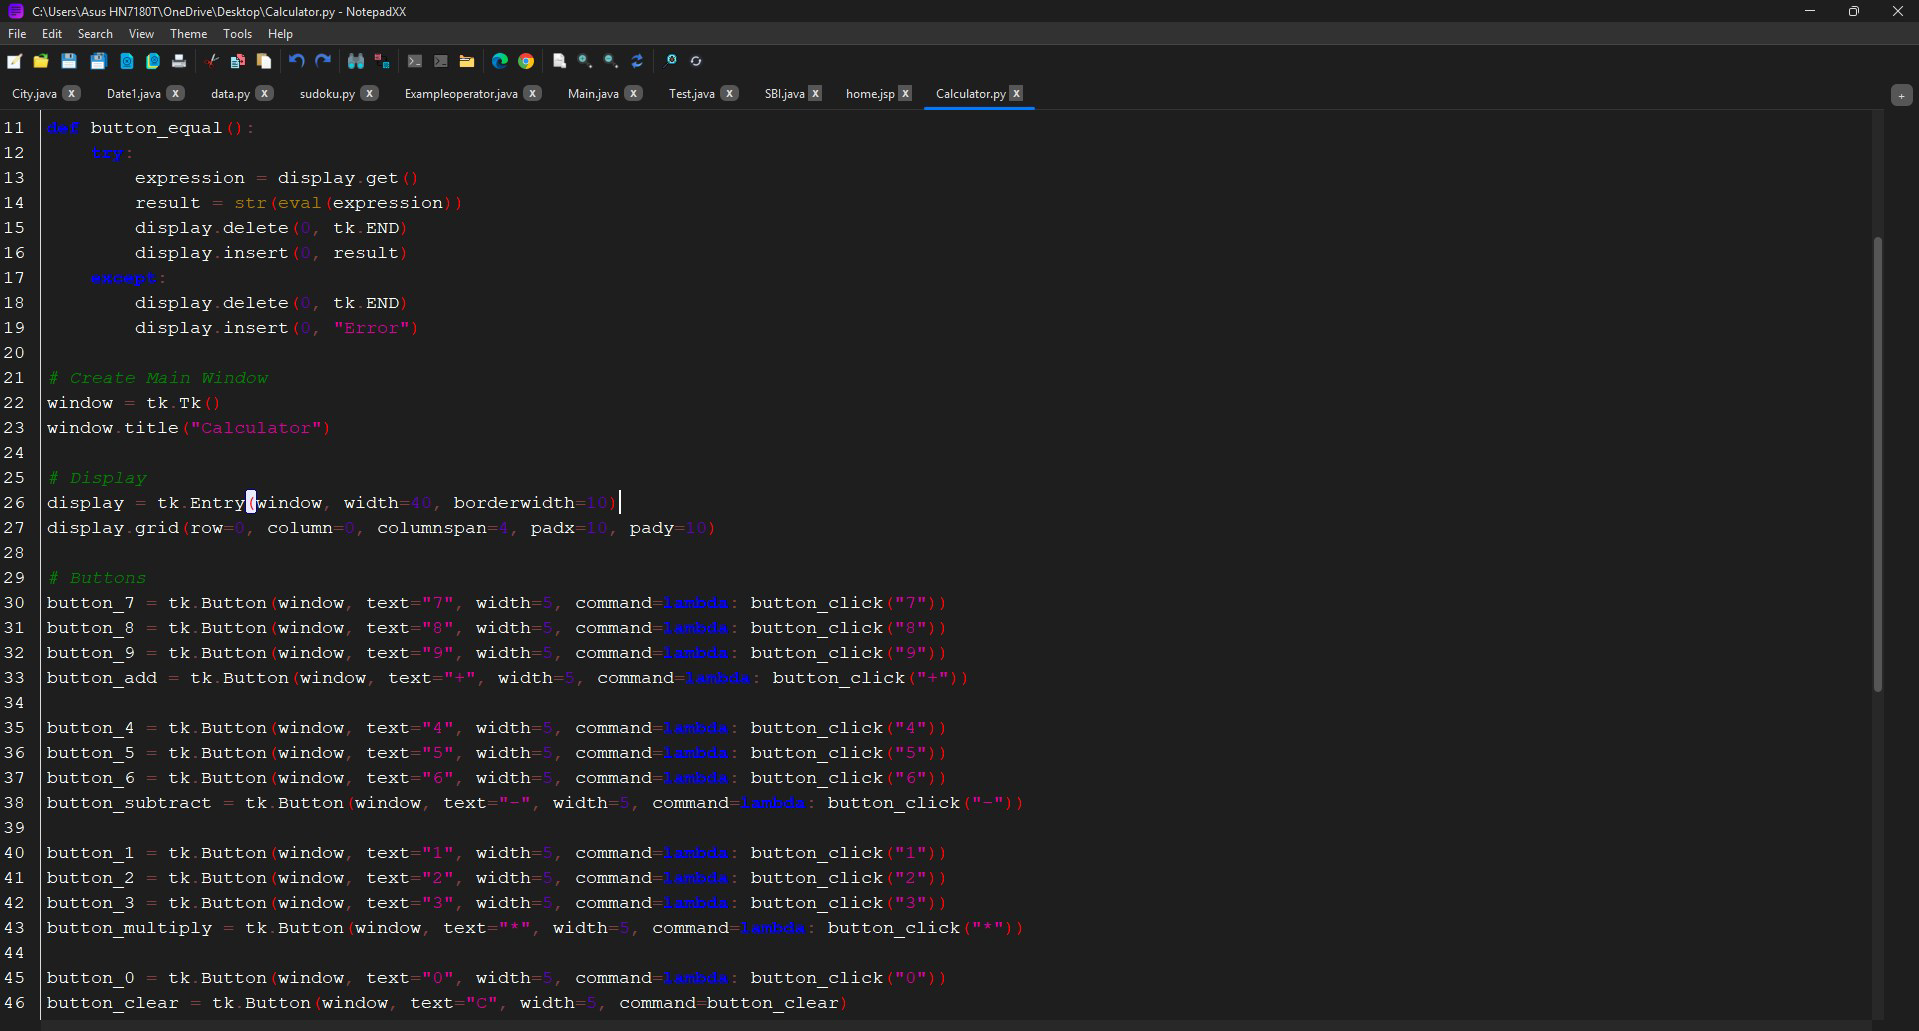
Task: Save the current file
Action: (69, 61)
